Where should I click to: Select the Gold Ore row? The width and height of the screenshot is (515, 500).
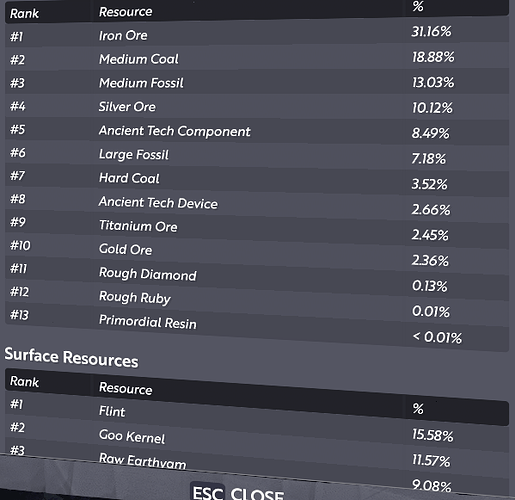coord(257,252)
